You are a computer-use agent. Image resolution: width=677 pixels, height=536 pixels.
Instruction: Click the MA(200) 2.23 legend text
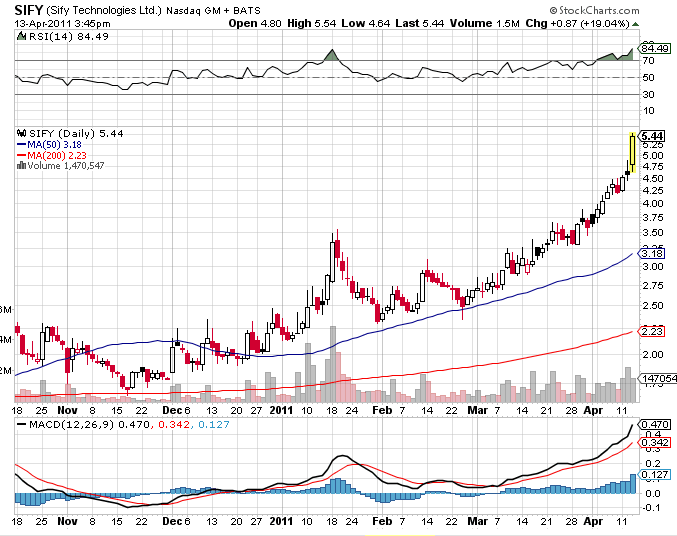tap(57, 155)
